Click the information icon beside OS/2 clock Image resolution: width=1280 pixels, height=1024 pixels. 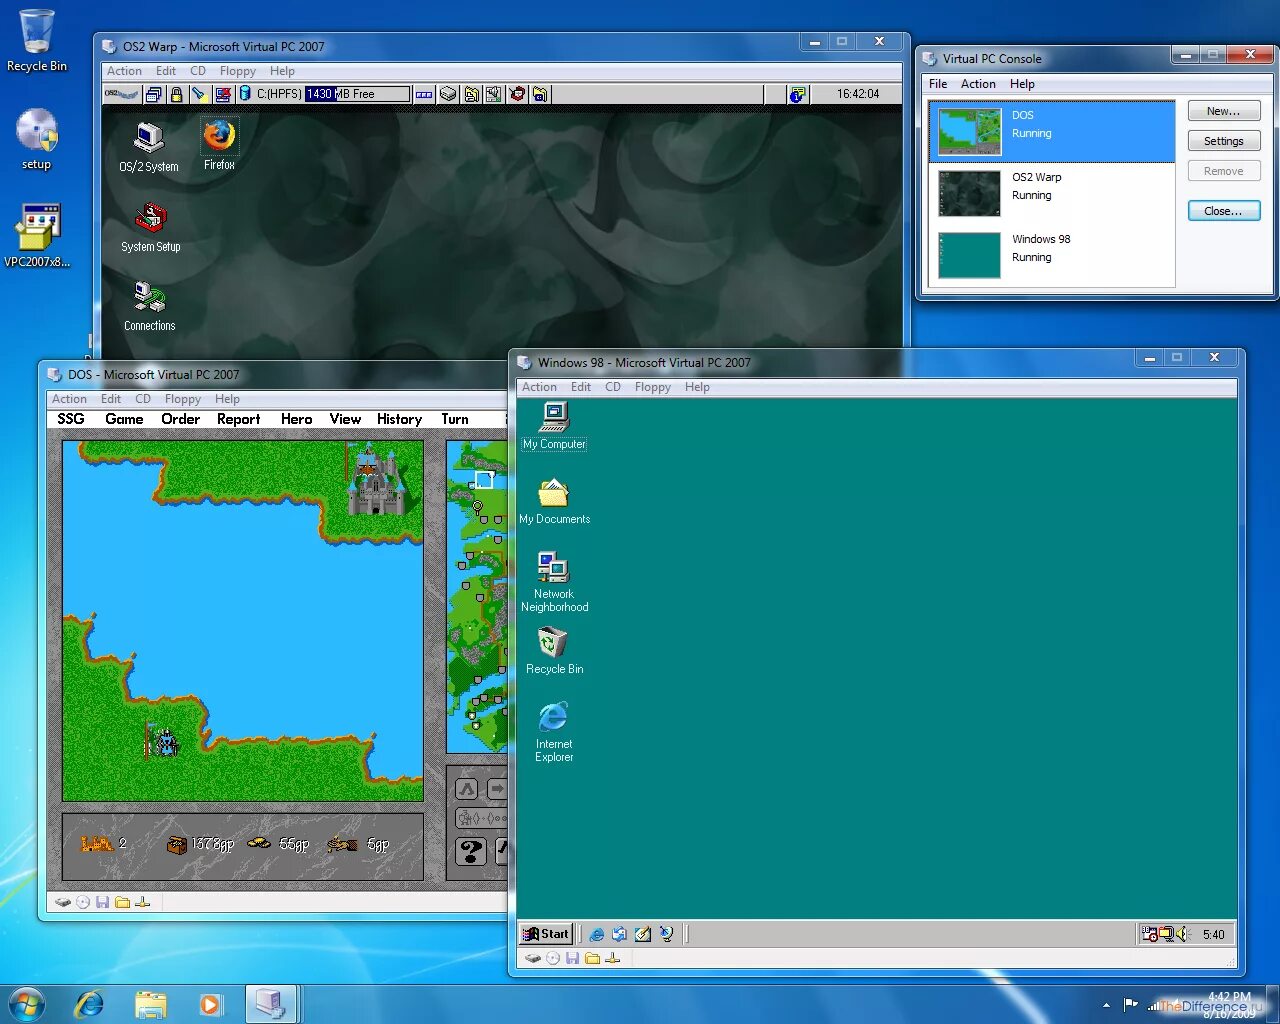(x=797, y=94)
